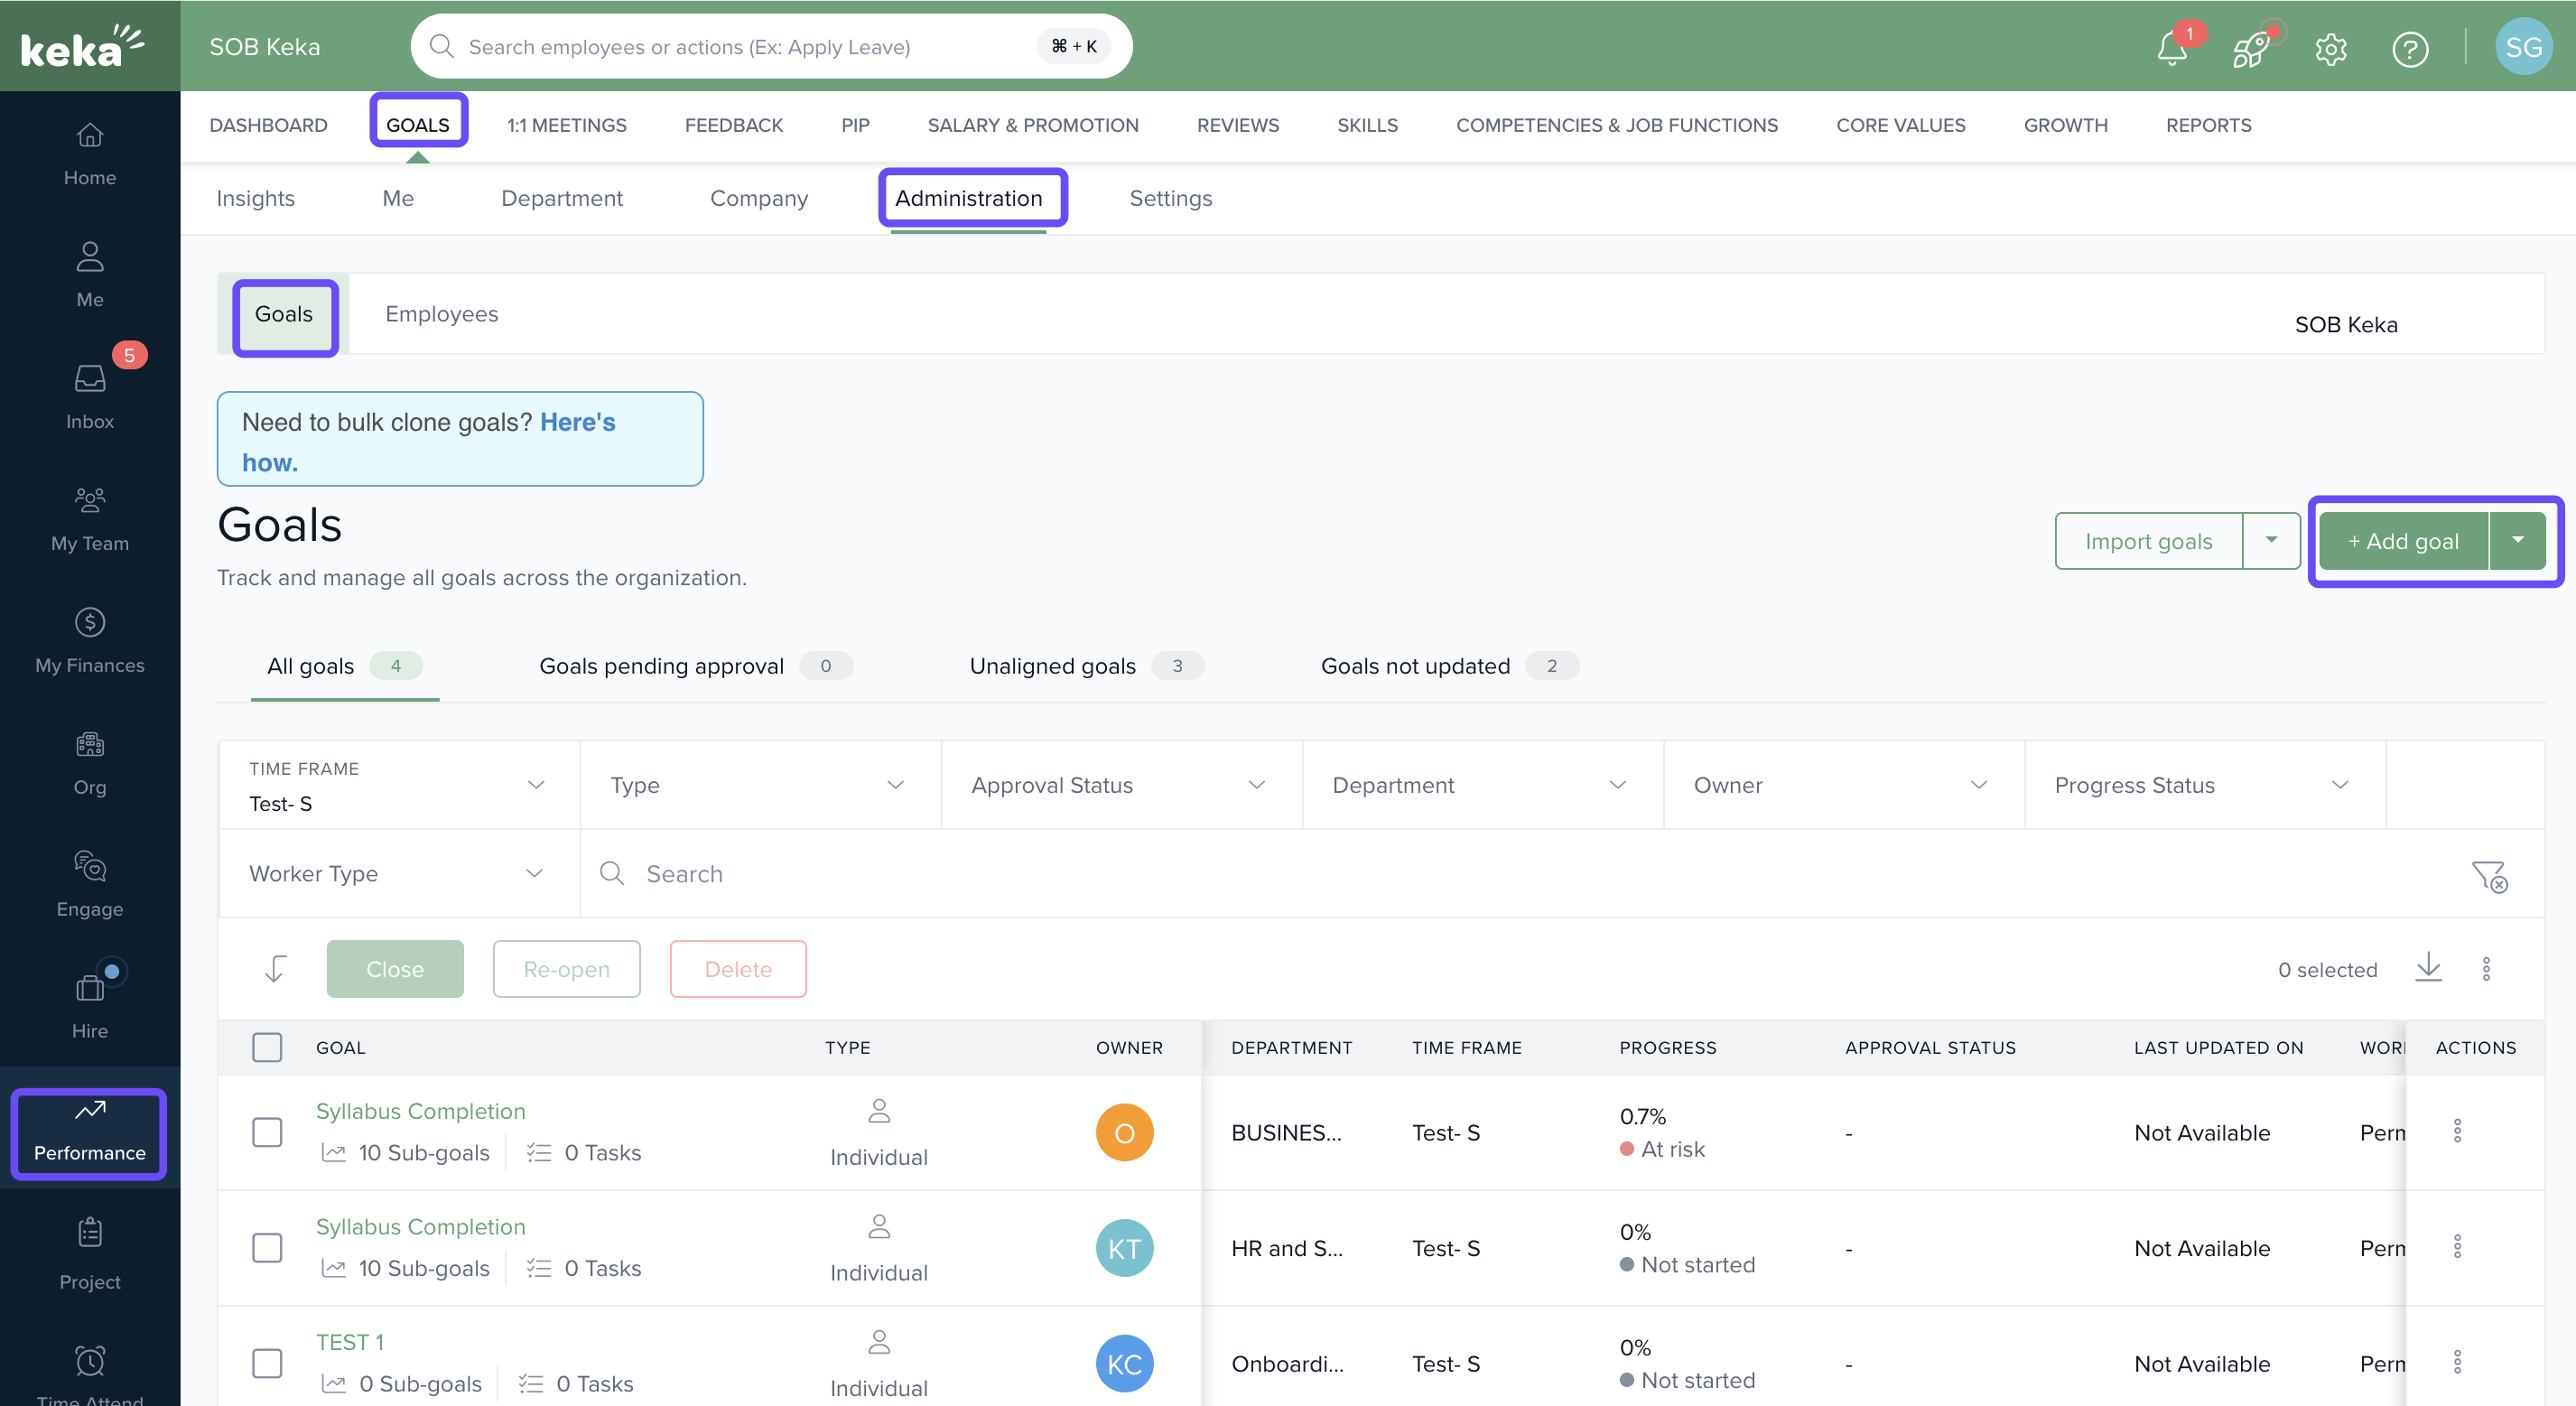Click the Import goals button

point(2148,540)
